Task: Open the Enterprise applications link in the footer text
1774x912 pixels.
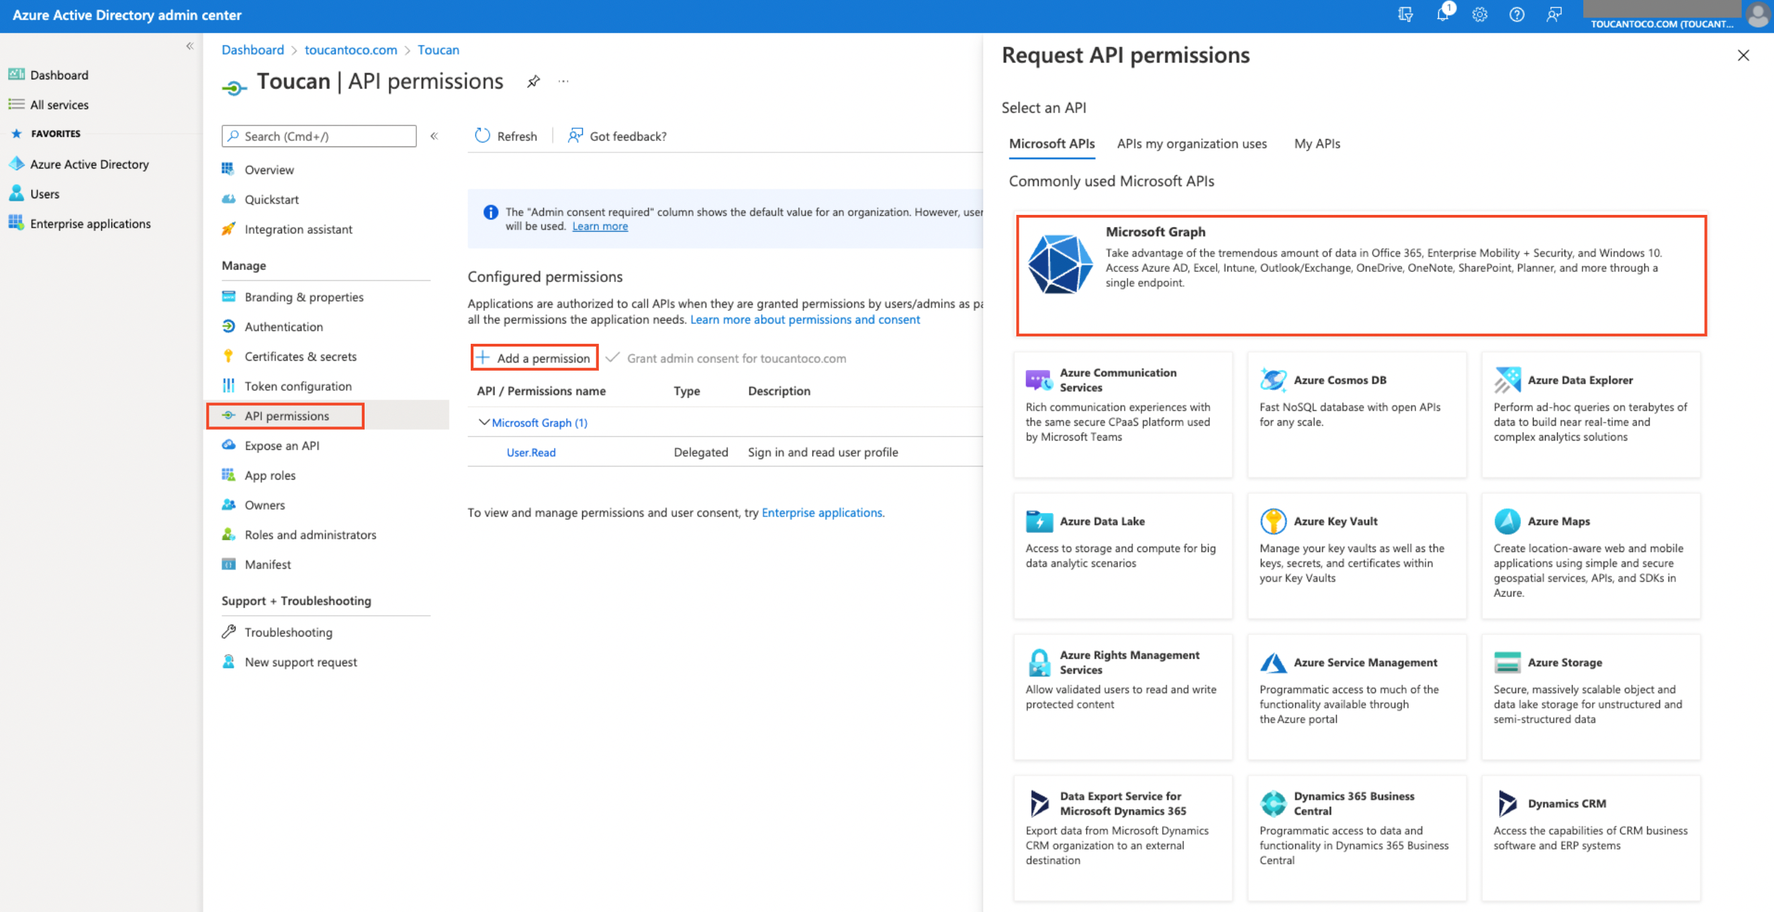Action: tap(822, 512)
